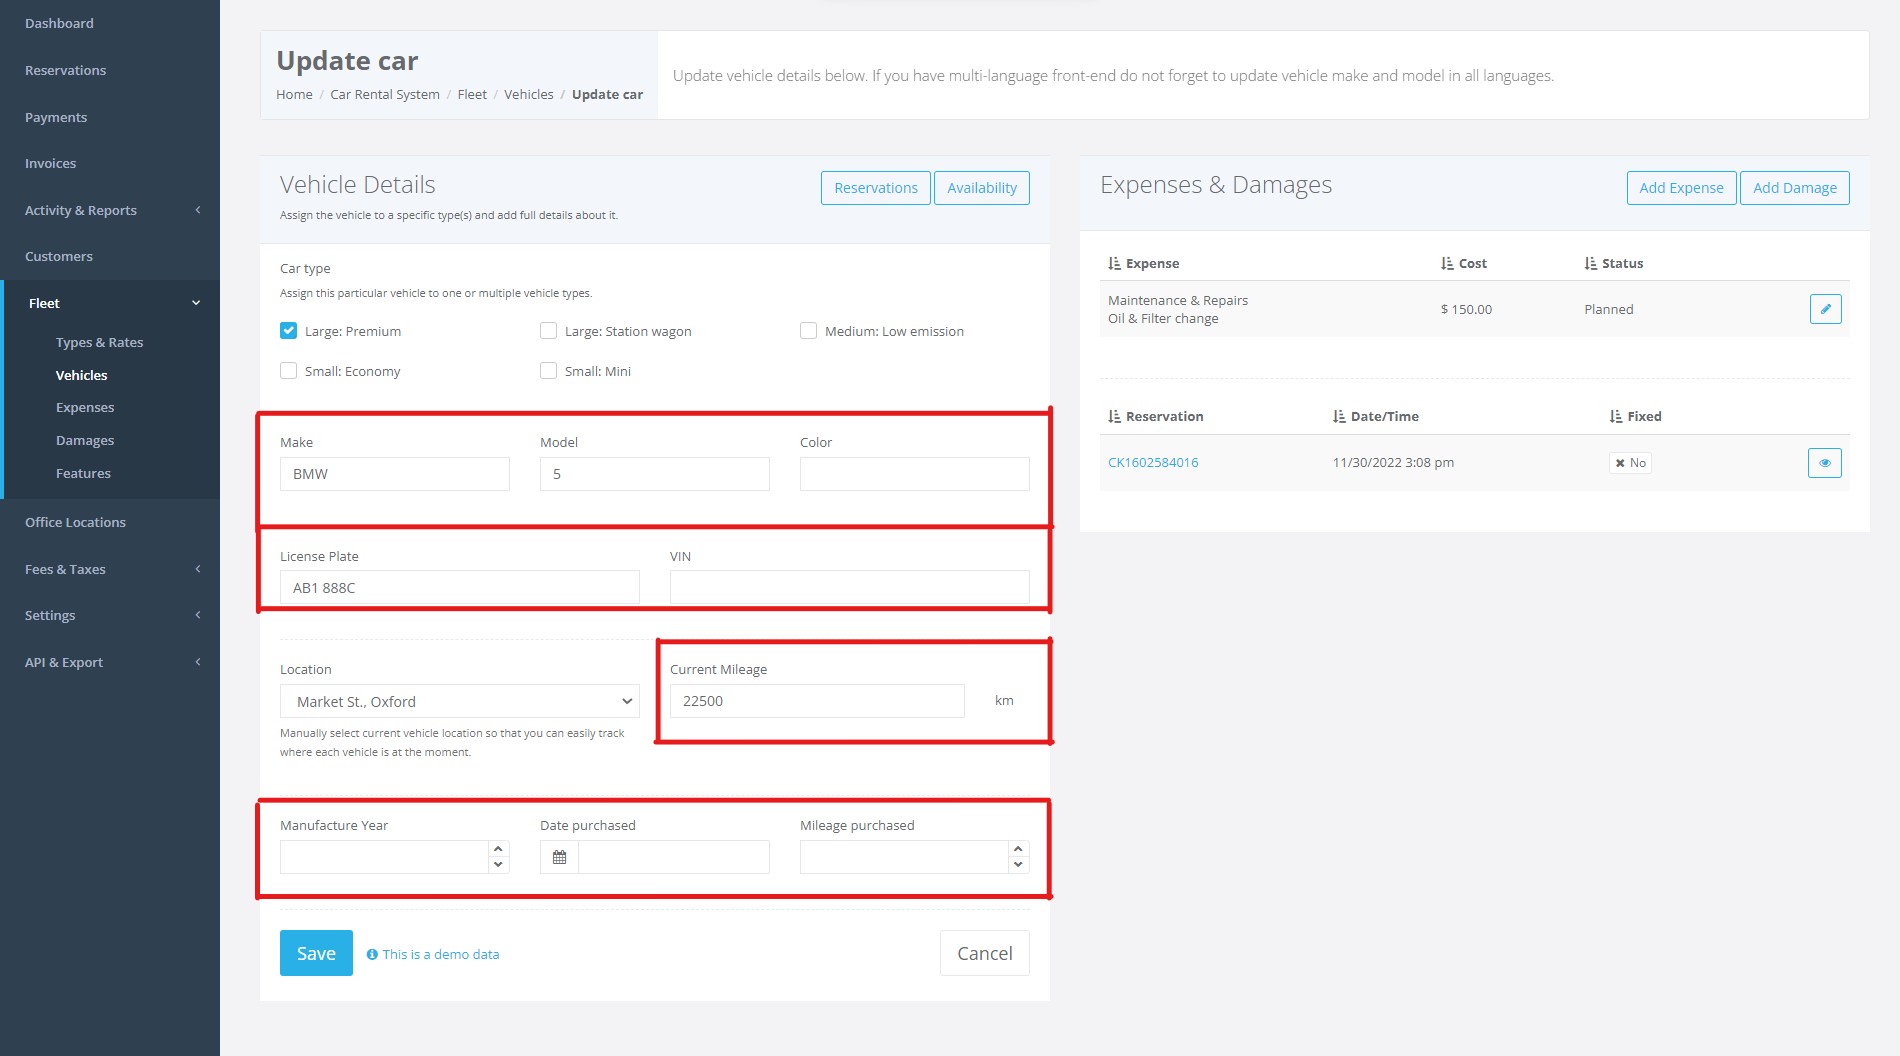Click the Cancel button
Screen dimensions: 1900x1056
pos(985,953)
